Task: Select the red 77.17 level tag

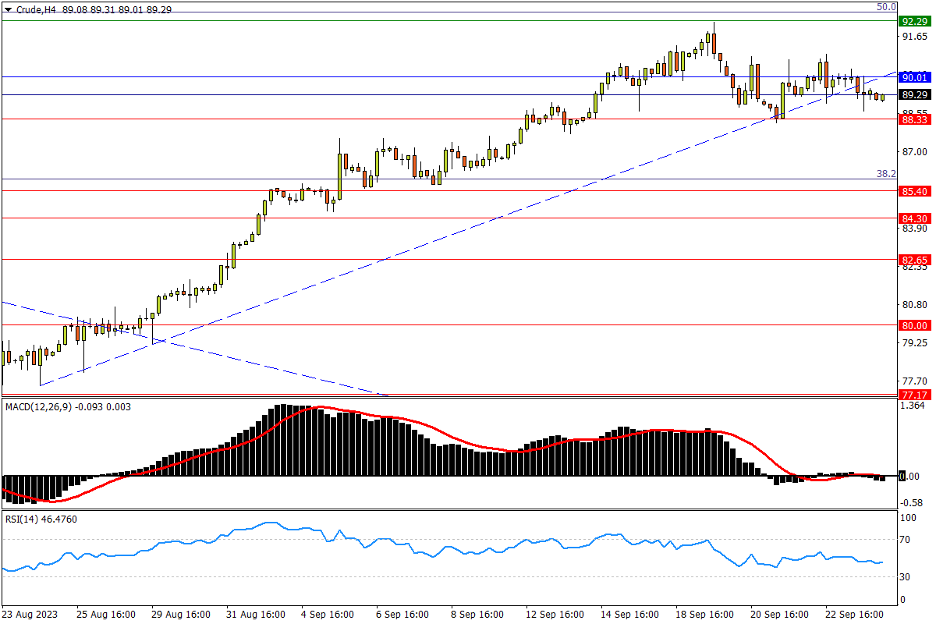Action: pos(913,396)
